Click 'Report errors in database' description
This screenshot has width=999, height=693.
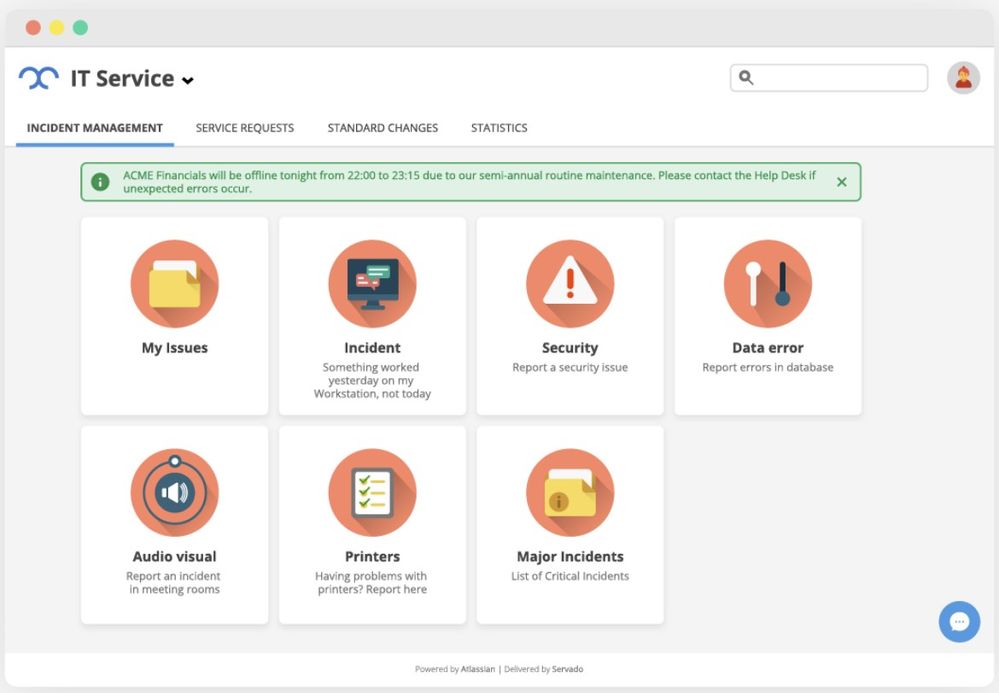768,368
